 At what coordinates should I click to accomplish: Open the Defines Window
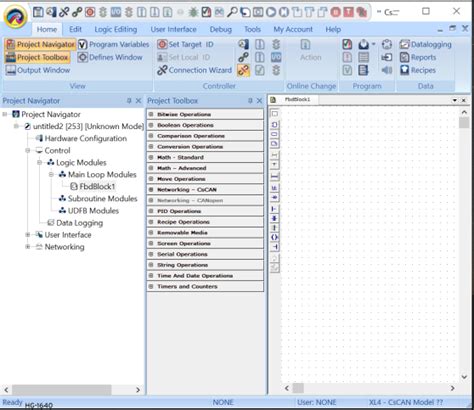coord(110,57)
